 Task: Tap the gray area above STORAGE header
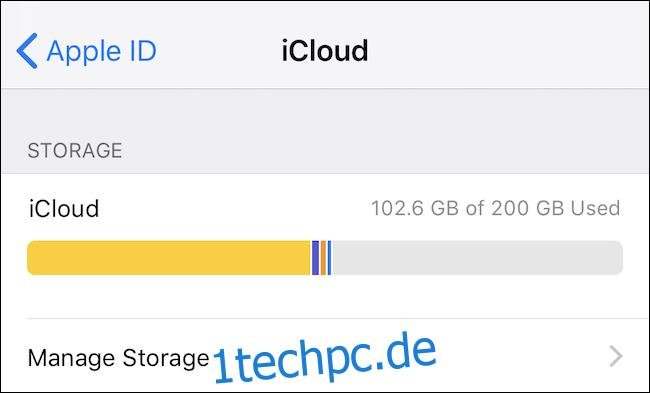325,112
